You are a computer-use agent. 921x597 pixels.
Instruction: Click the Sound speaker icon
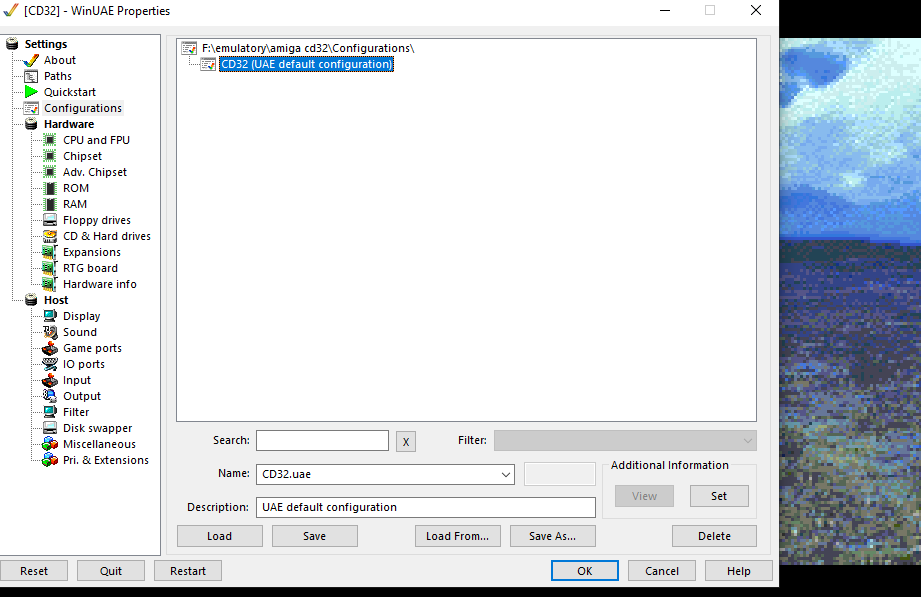pos(50,332)
